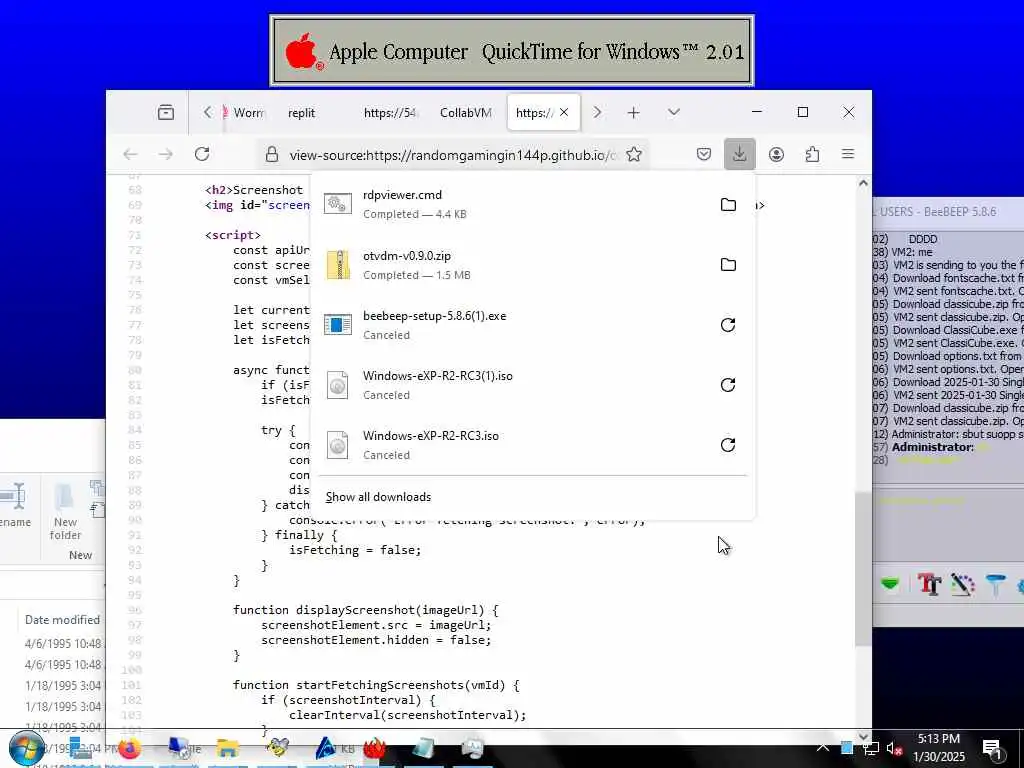Open the Firefox hamburger menu
Image resolution: width=1024 pixels, height=768 pixels.
848,154
